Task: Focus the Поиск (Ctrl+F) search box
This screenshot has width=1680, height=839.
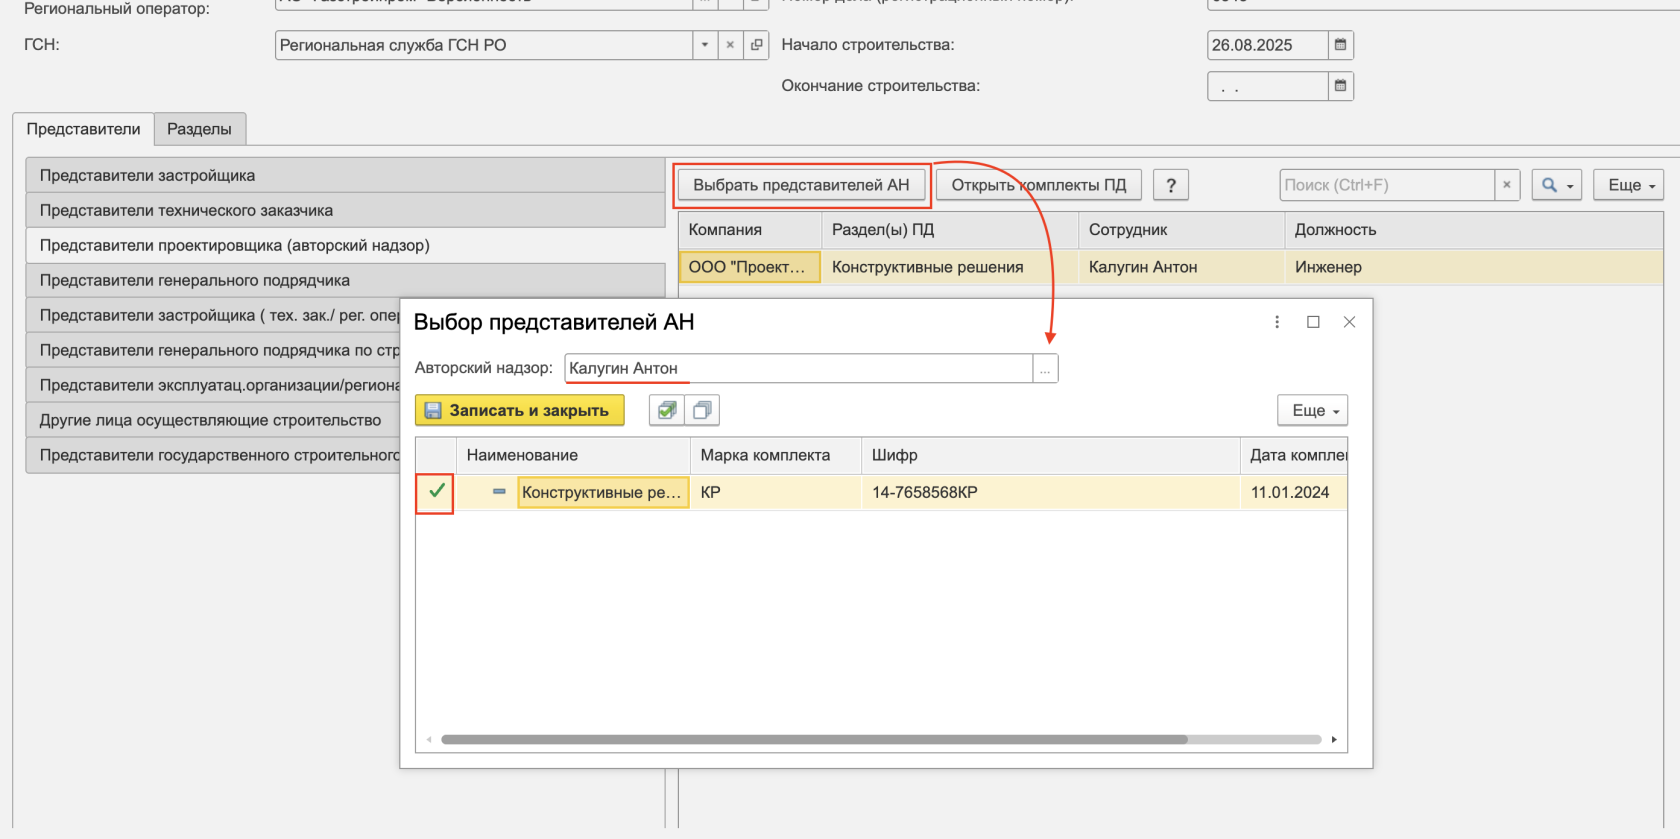Action: pyautogui.click(x=1386, y=185)
